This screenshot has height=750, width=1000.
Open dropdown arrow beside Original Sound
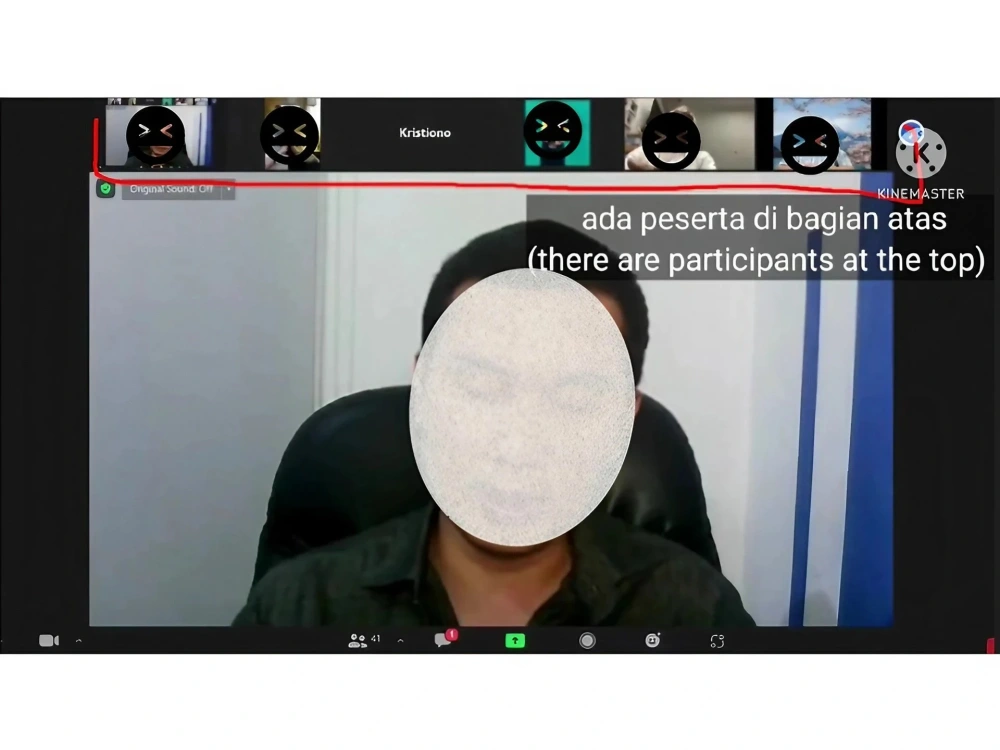coord(229,189)
